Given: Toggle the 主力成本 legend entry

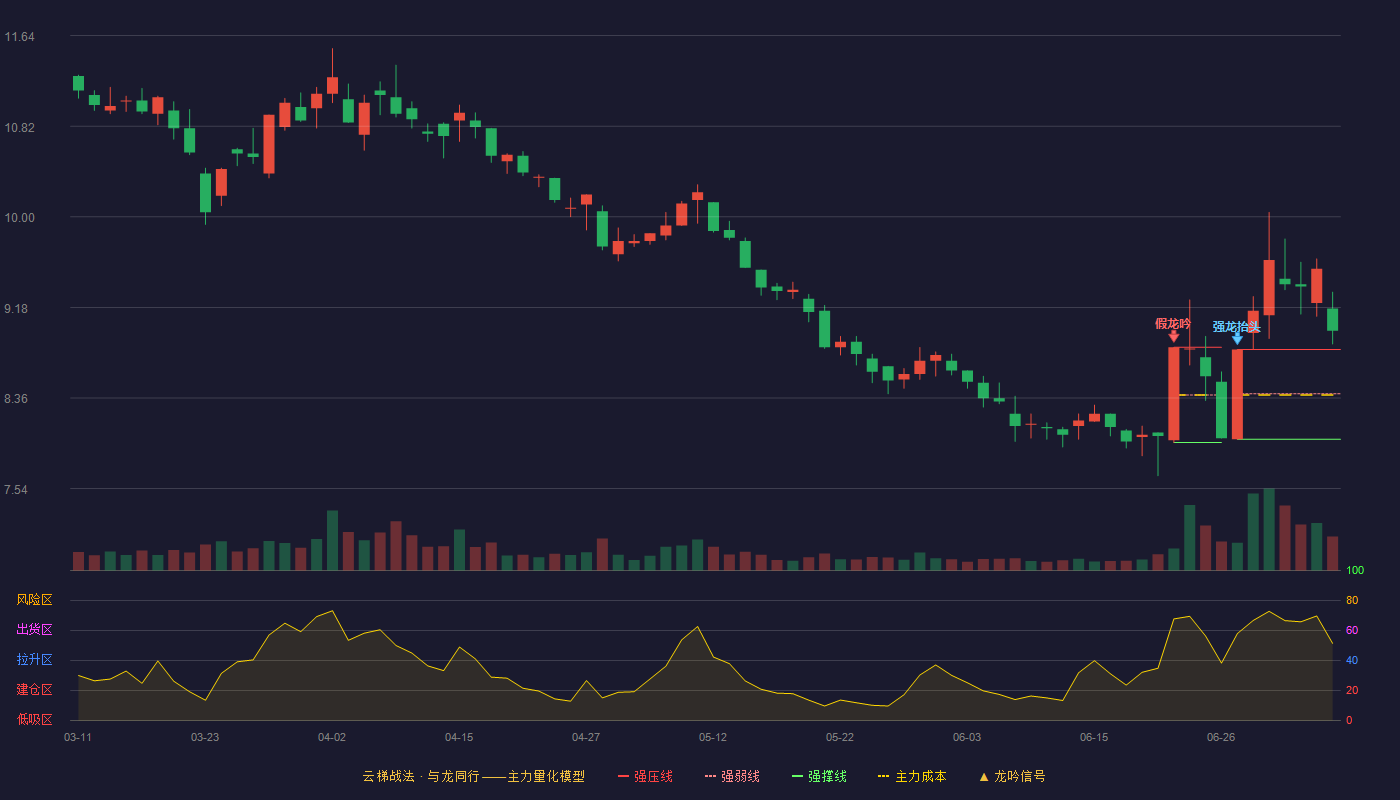Looking at the screenshot, I should (x=912, y=776).
